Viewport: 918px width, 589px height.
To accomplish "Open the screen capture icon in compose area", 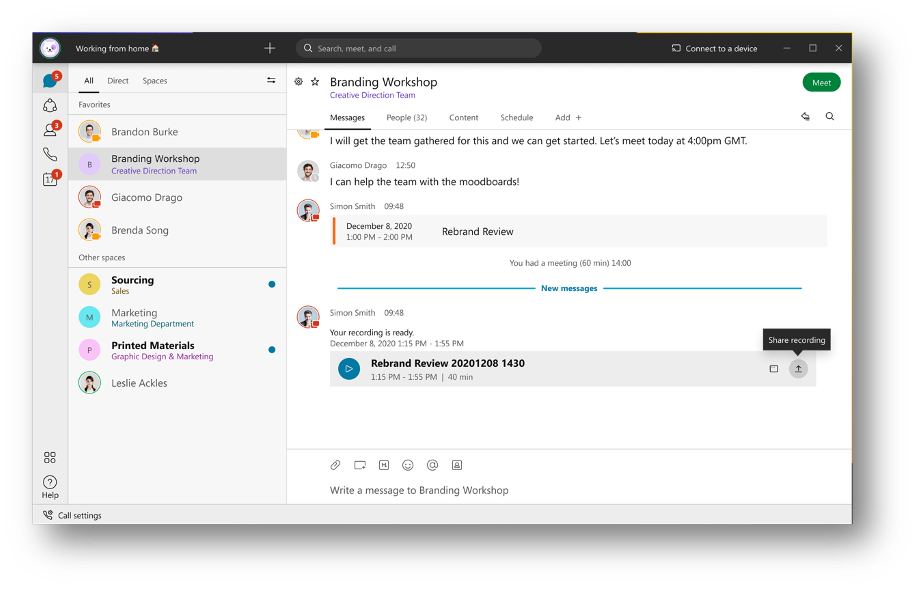I will click(360, 465).
